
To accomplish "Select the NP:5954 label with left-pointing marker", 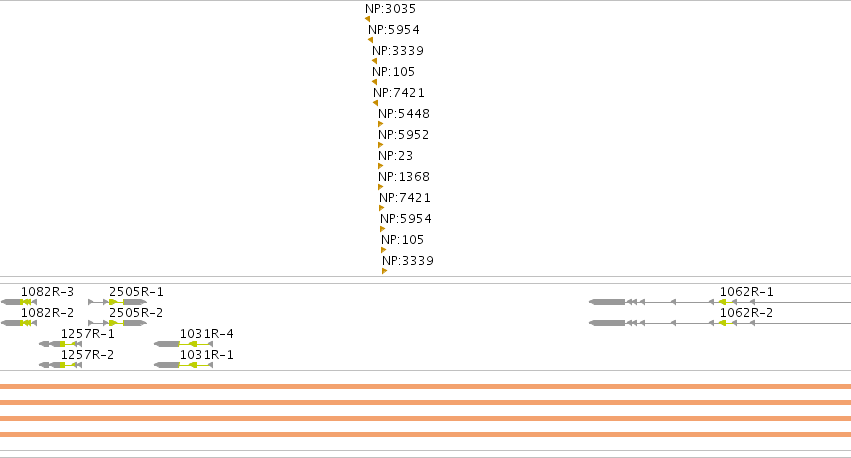I will [393, 30].
